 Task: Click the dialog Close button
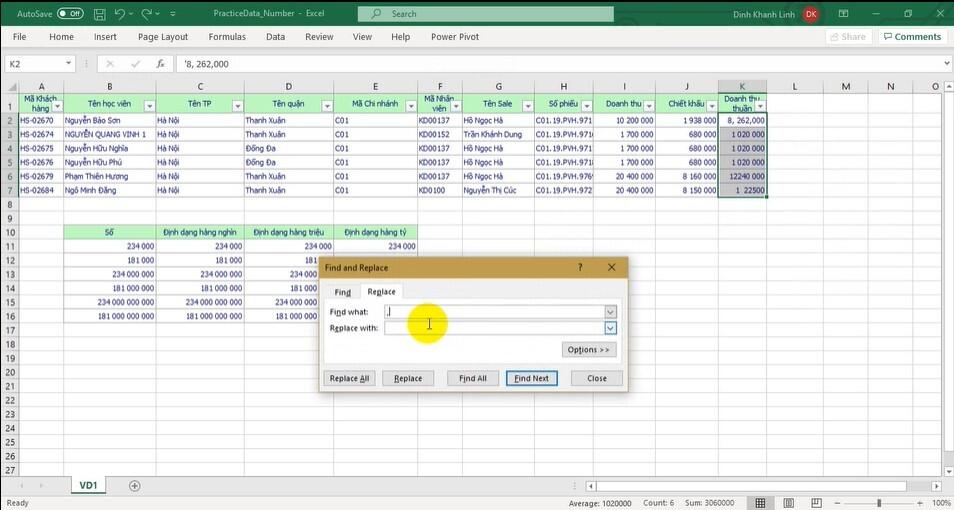(597, 378)
